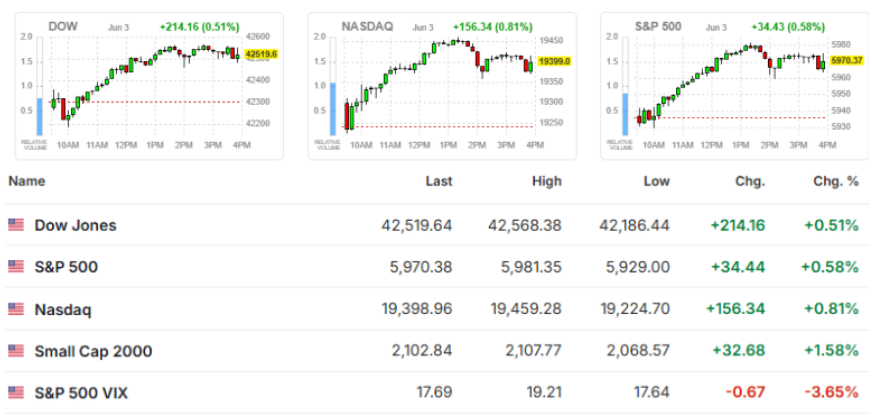Click VIX high value 19.21
The width and height of the screenshot is (872, 418).
(x=544, y=393)
